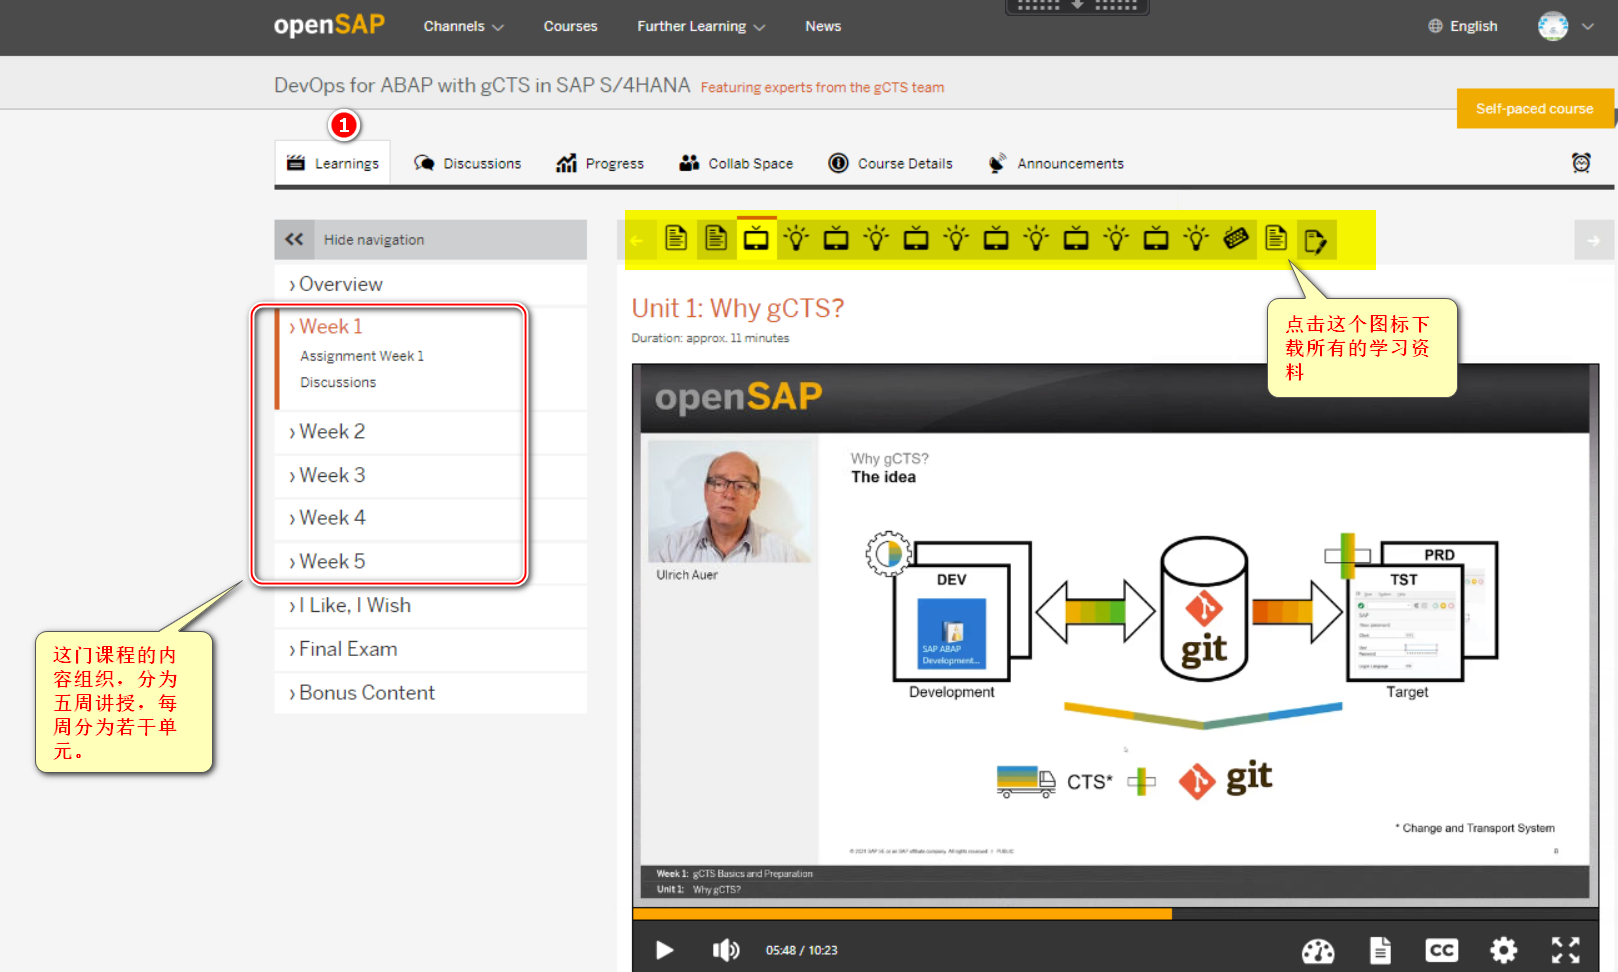This screenshot has height=972, width=1618.
Task: Click the speaker Ulrich Auer video thumbnail
Action: [730, 501]
